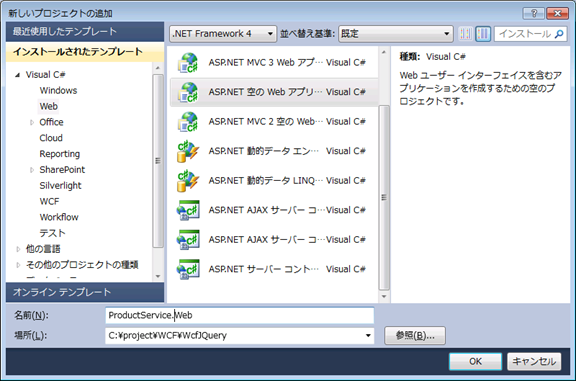Click the OK button
Image resolution: width=576 pixels, height=381 pixels.
tap(475, 362)
